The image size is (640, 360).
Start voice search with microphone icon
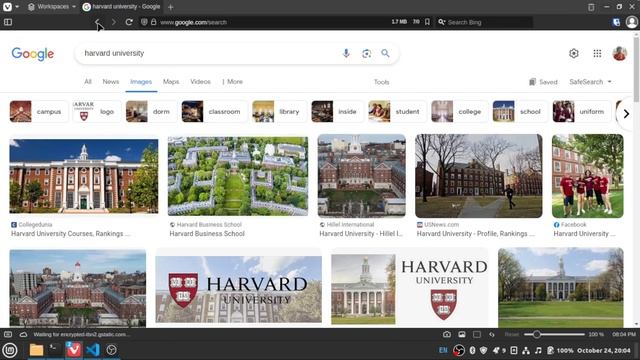346,53
